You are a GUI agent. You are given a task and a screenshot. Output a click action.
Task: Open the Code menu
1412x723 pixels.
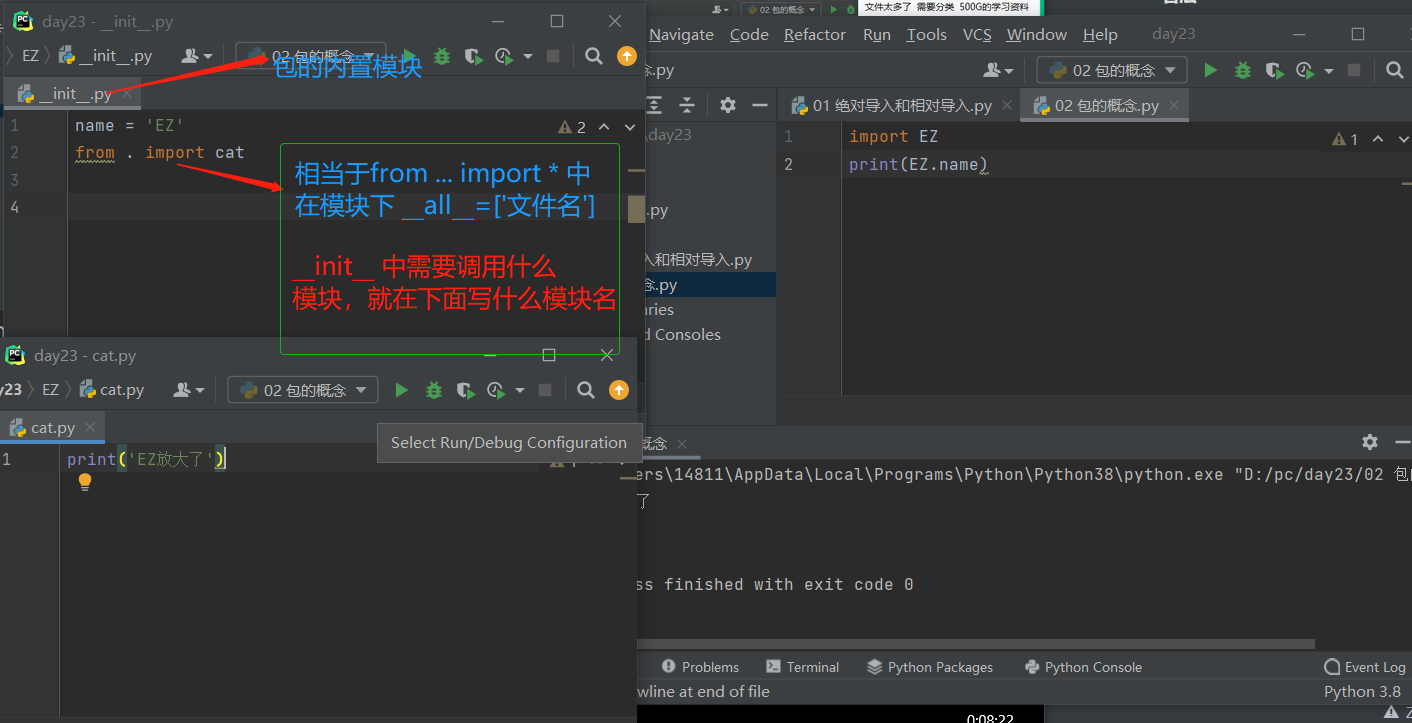(749, 34)
